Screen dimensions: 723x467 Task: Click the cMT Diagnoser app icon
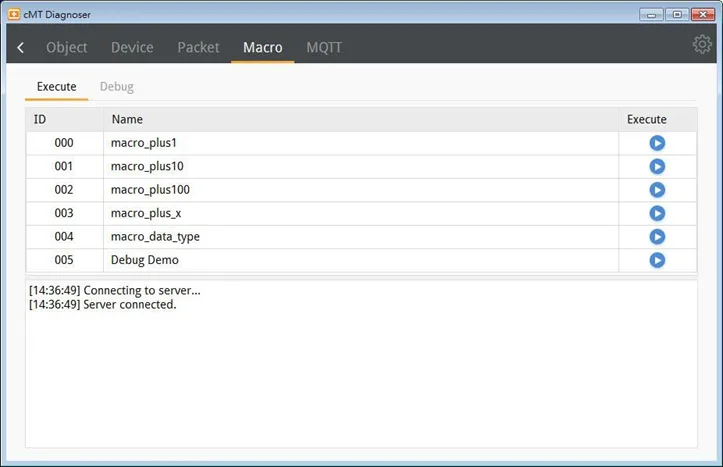[14, 14]
